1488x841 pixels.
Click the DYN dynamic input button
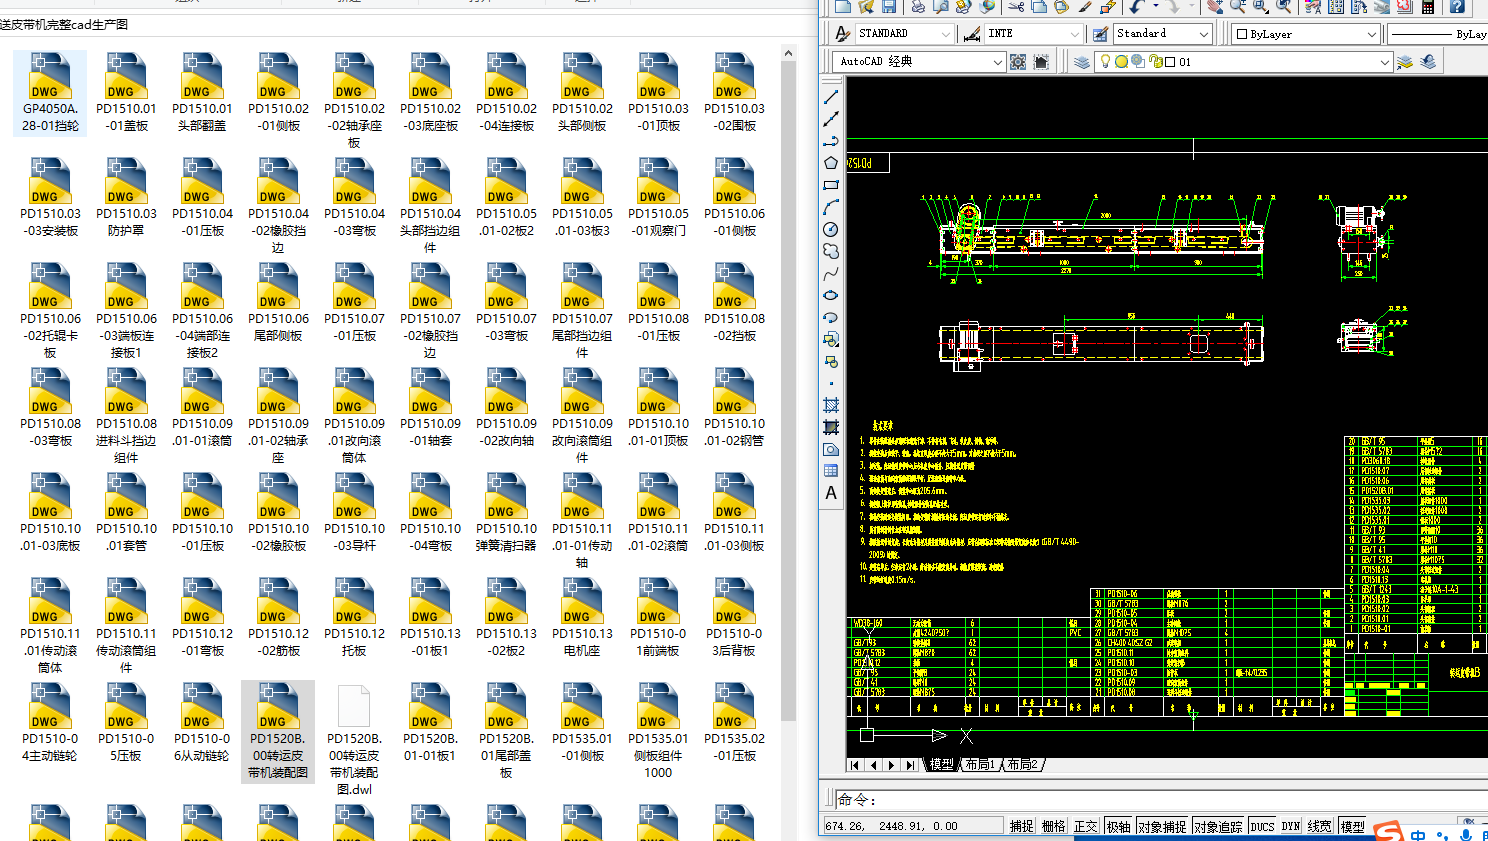1291,826
